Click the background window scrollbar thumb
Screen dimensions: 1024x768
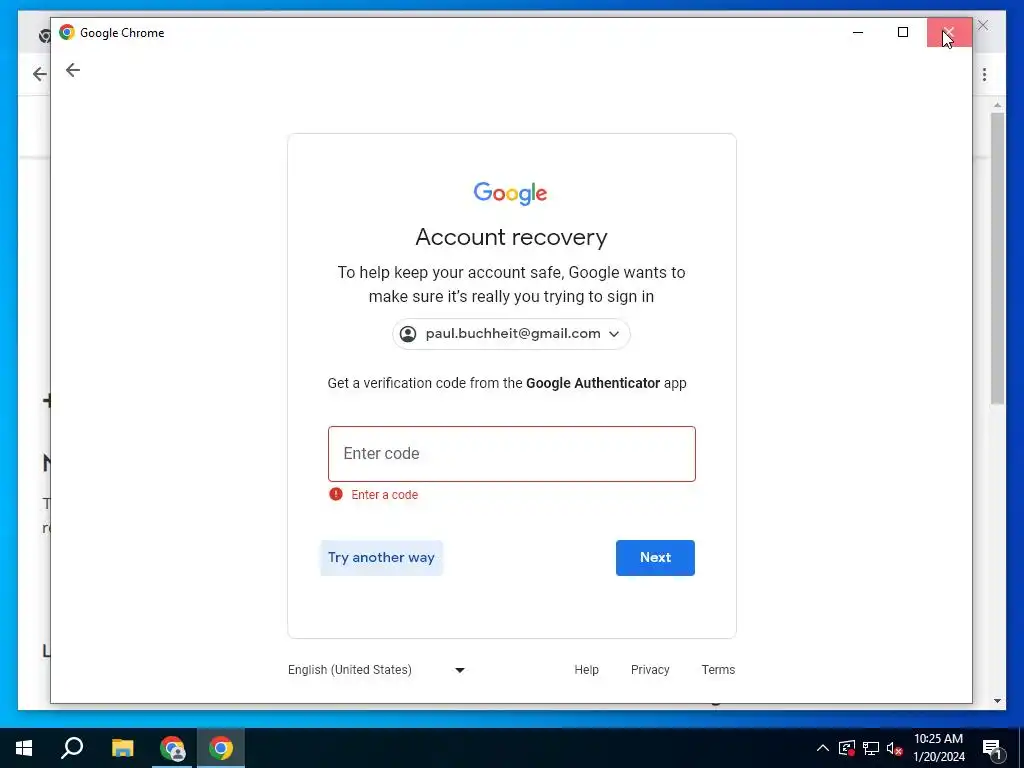997,258
